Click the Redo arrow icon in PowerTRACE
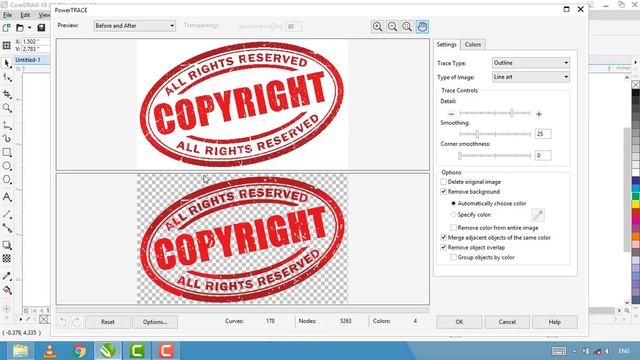Screen dimensions: 640x360 pos(77,322)
